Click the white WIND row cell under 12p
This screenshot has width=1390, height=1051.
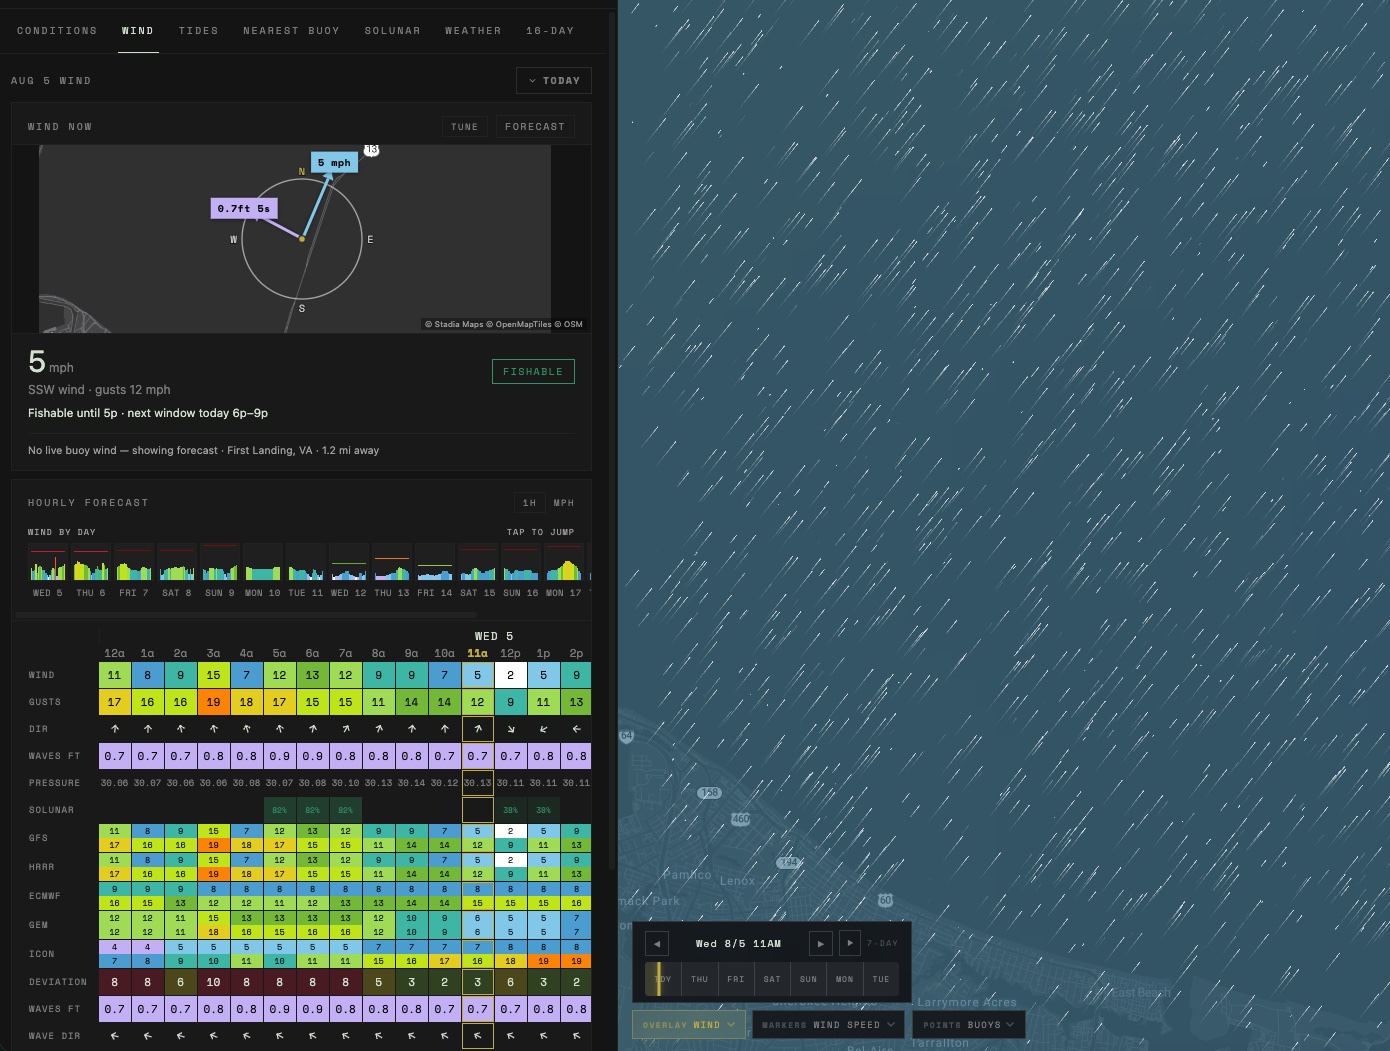(511, 675)
